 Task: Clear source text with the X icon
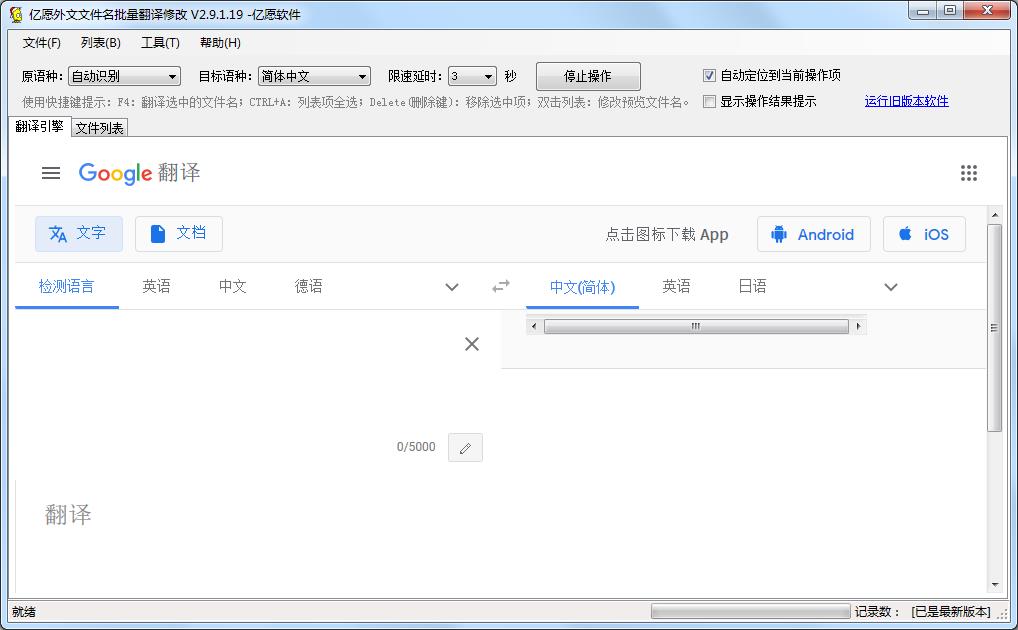(472, 344)
